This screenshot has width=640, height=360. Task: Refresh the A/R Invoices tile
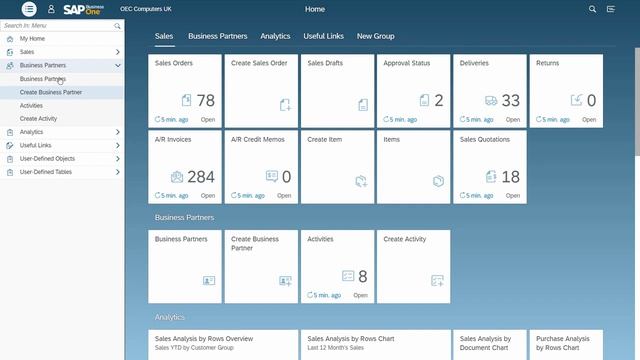click(157, 195)
